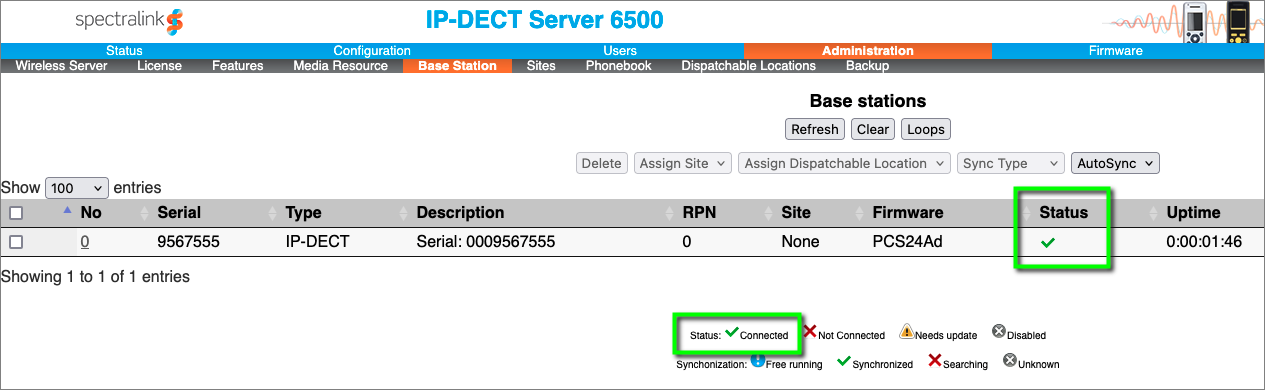This screenshot has width=1265, height=390.
Task: Sort by the Site column header
Action: pos(796,213)
